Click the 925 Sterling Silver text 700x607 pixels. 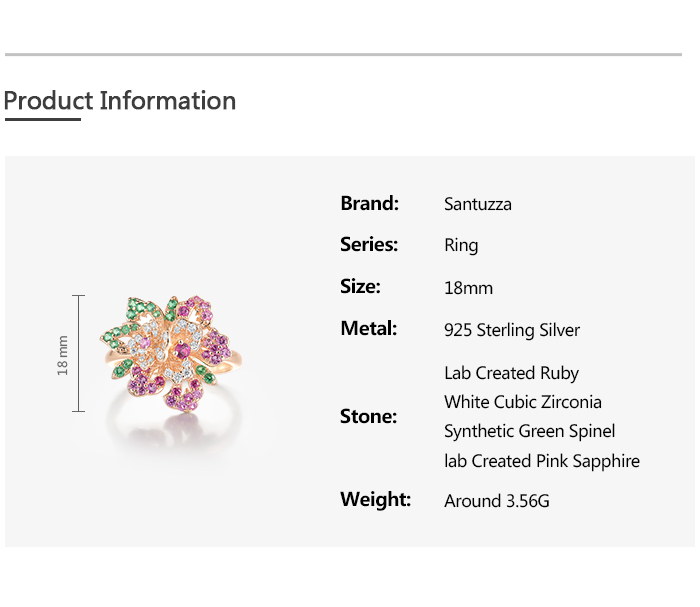point(512,330)
